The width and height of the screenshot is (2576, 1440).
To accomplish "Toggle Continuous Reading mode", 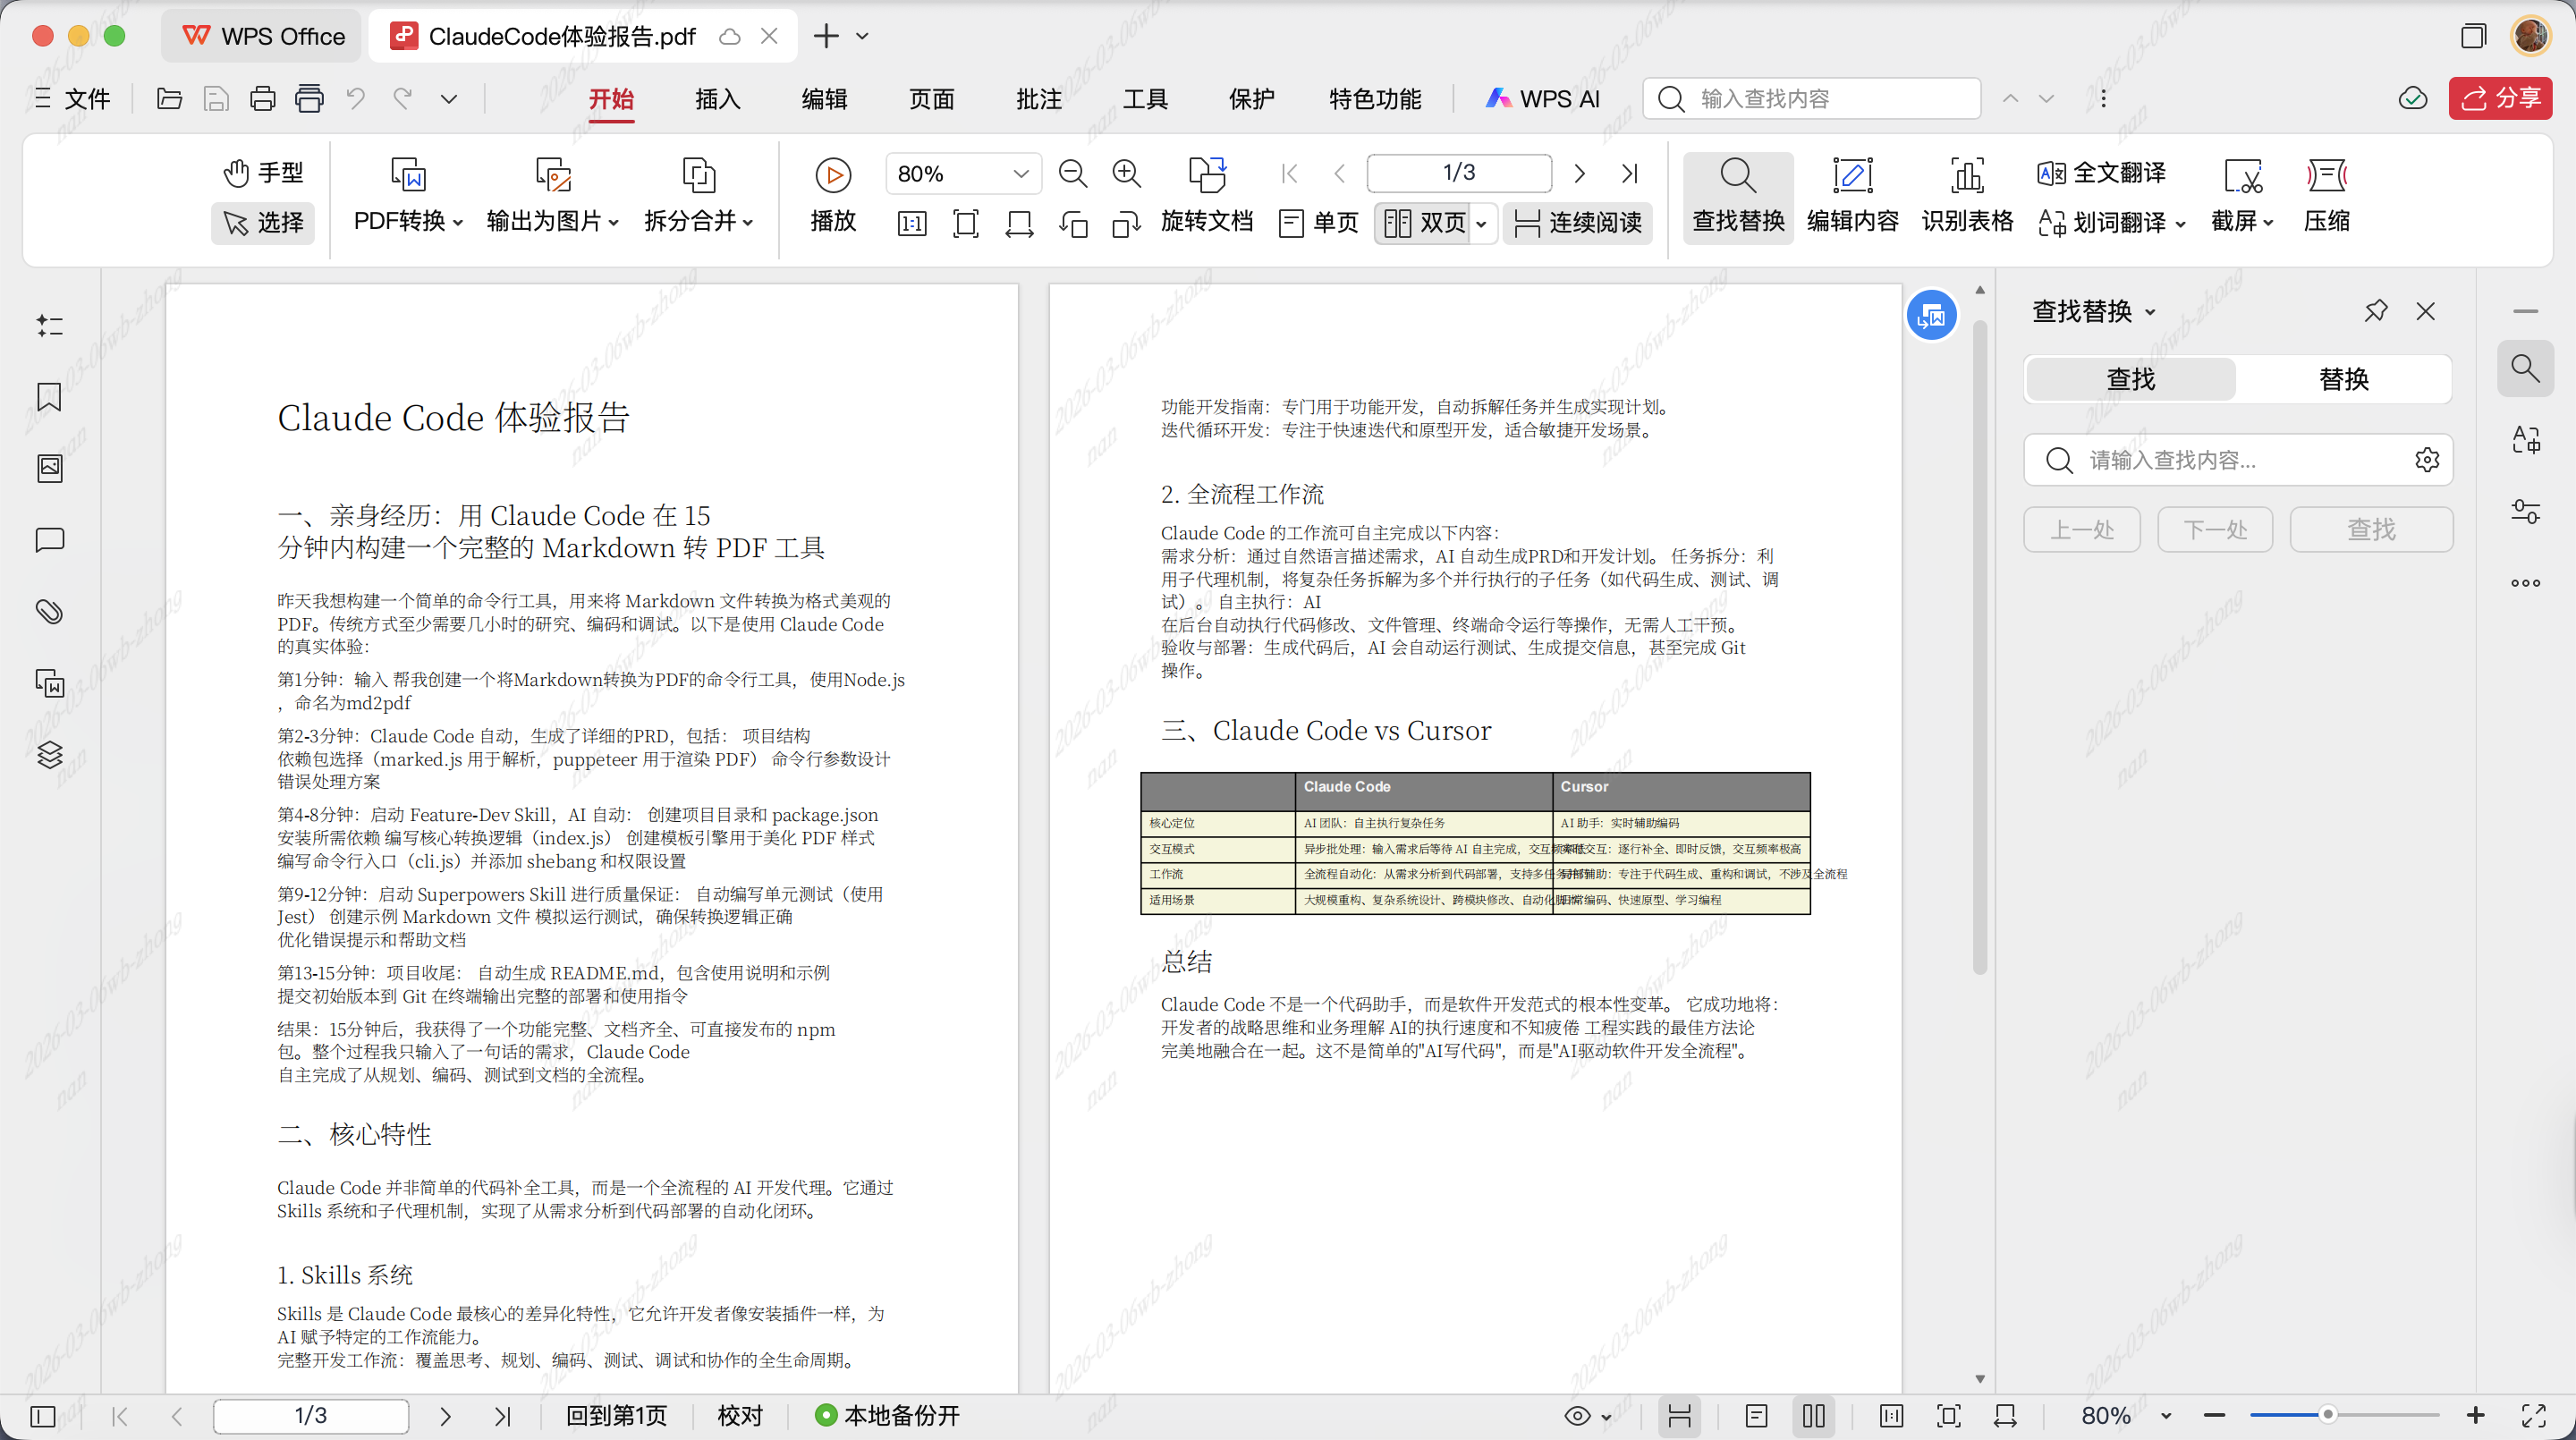I will [x=1577, y=222].
